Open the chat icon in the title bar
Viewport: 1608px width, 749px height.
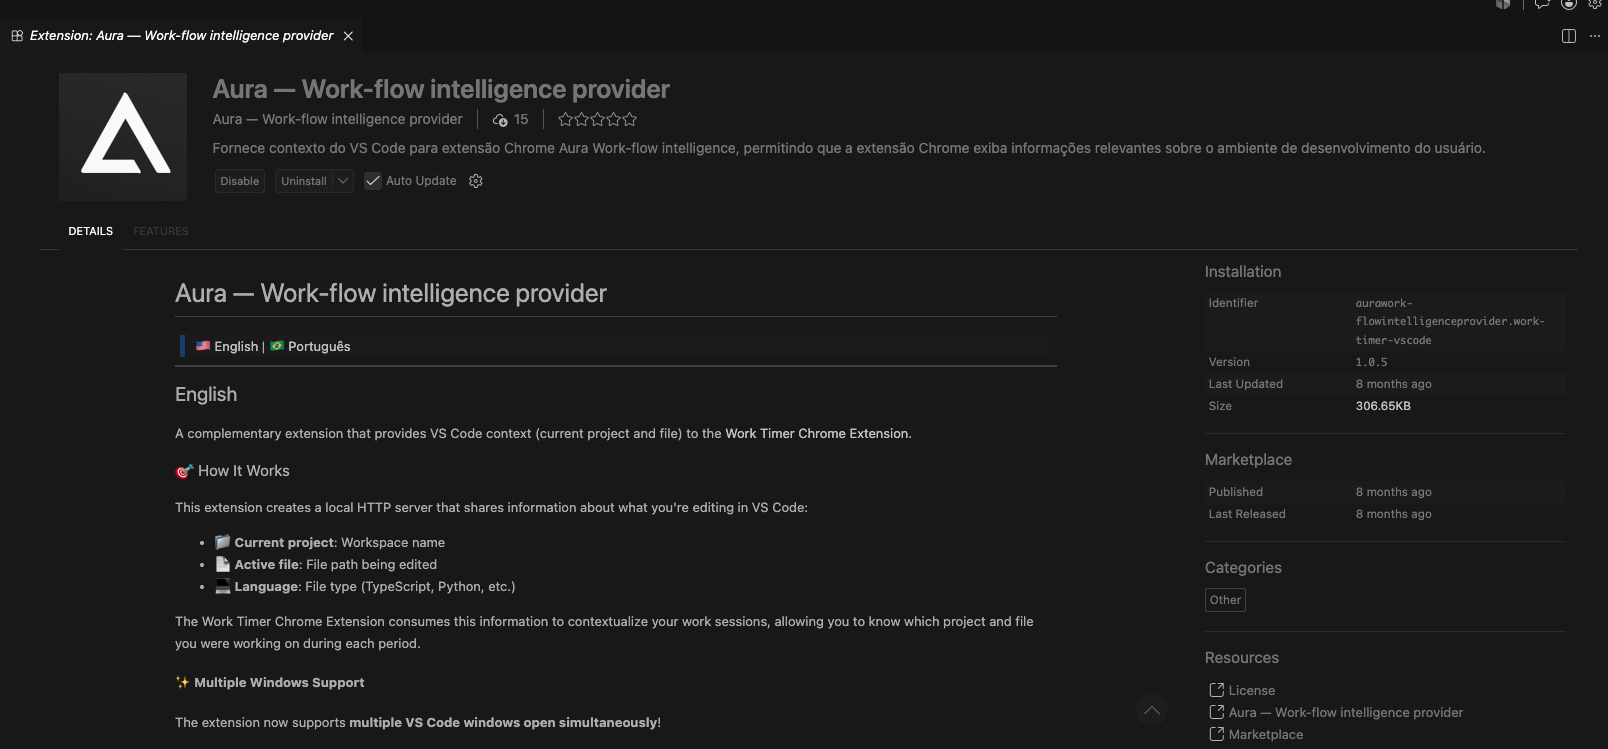(x=1542, y=4)
